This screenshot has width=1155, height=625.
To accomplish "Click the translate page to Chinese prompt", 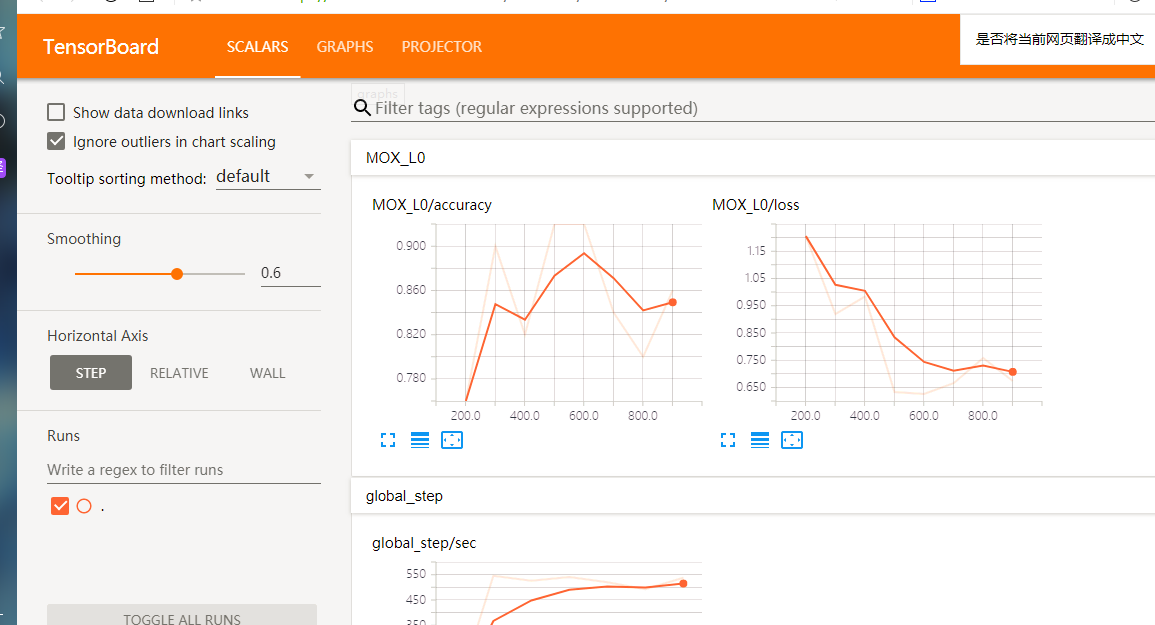I will (x=1059, y=39).
